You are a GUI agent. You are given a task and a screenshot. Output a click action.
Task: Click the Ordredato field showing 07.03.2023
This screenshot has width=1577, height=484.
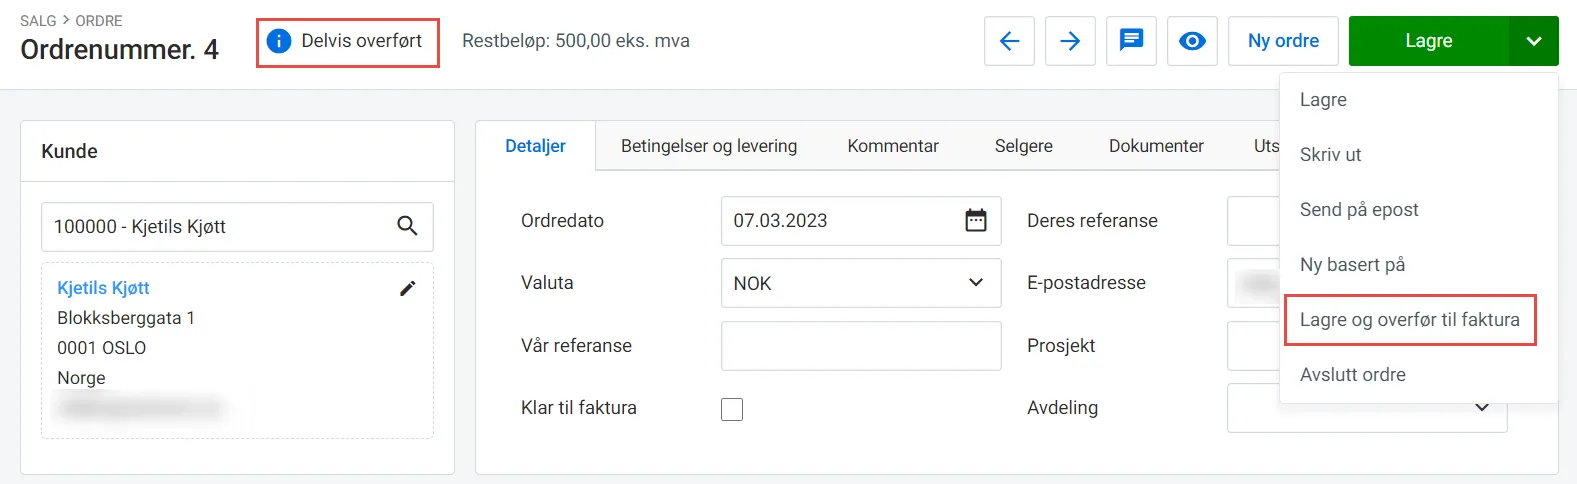coord(861,221)
